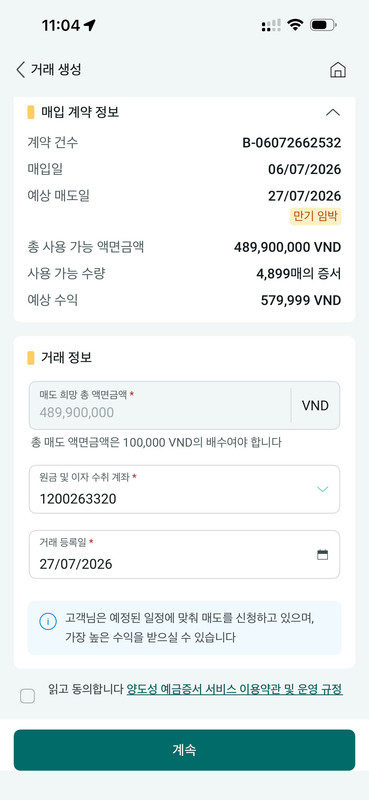Tap the cellular signal icon

[271, 25]
